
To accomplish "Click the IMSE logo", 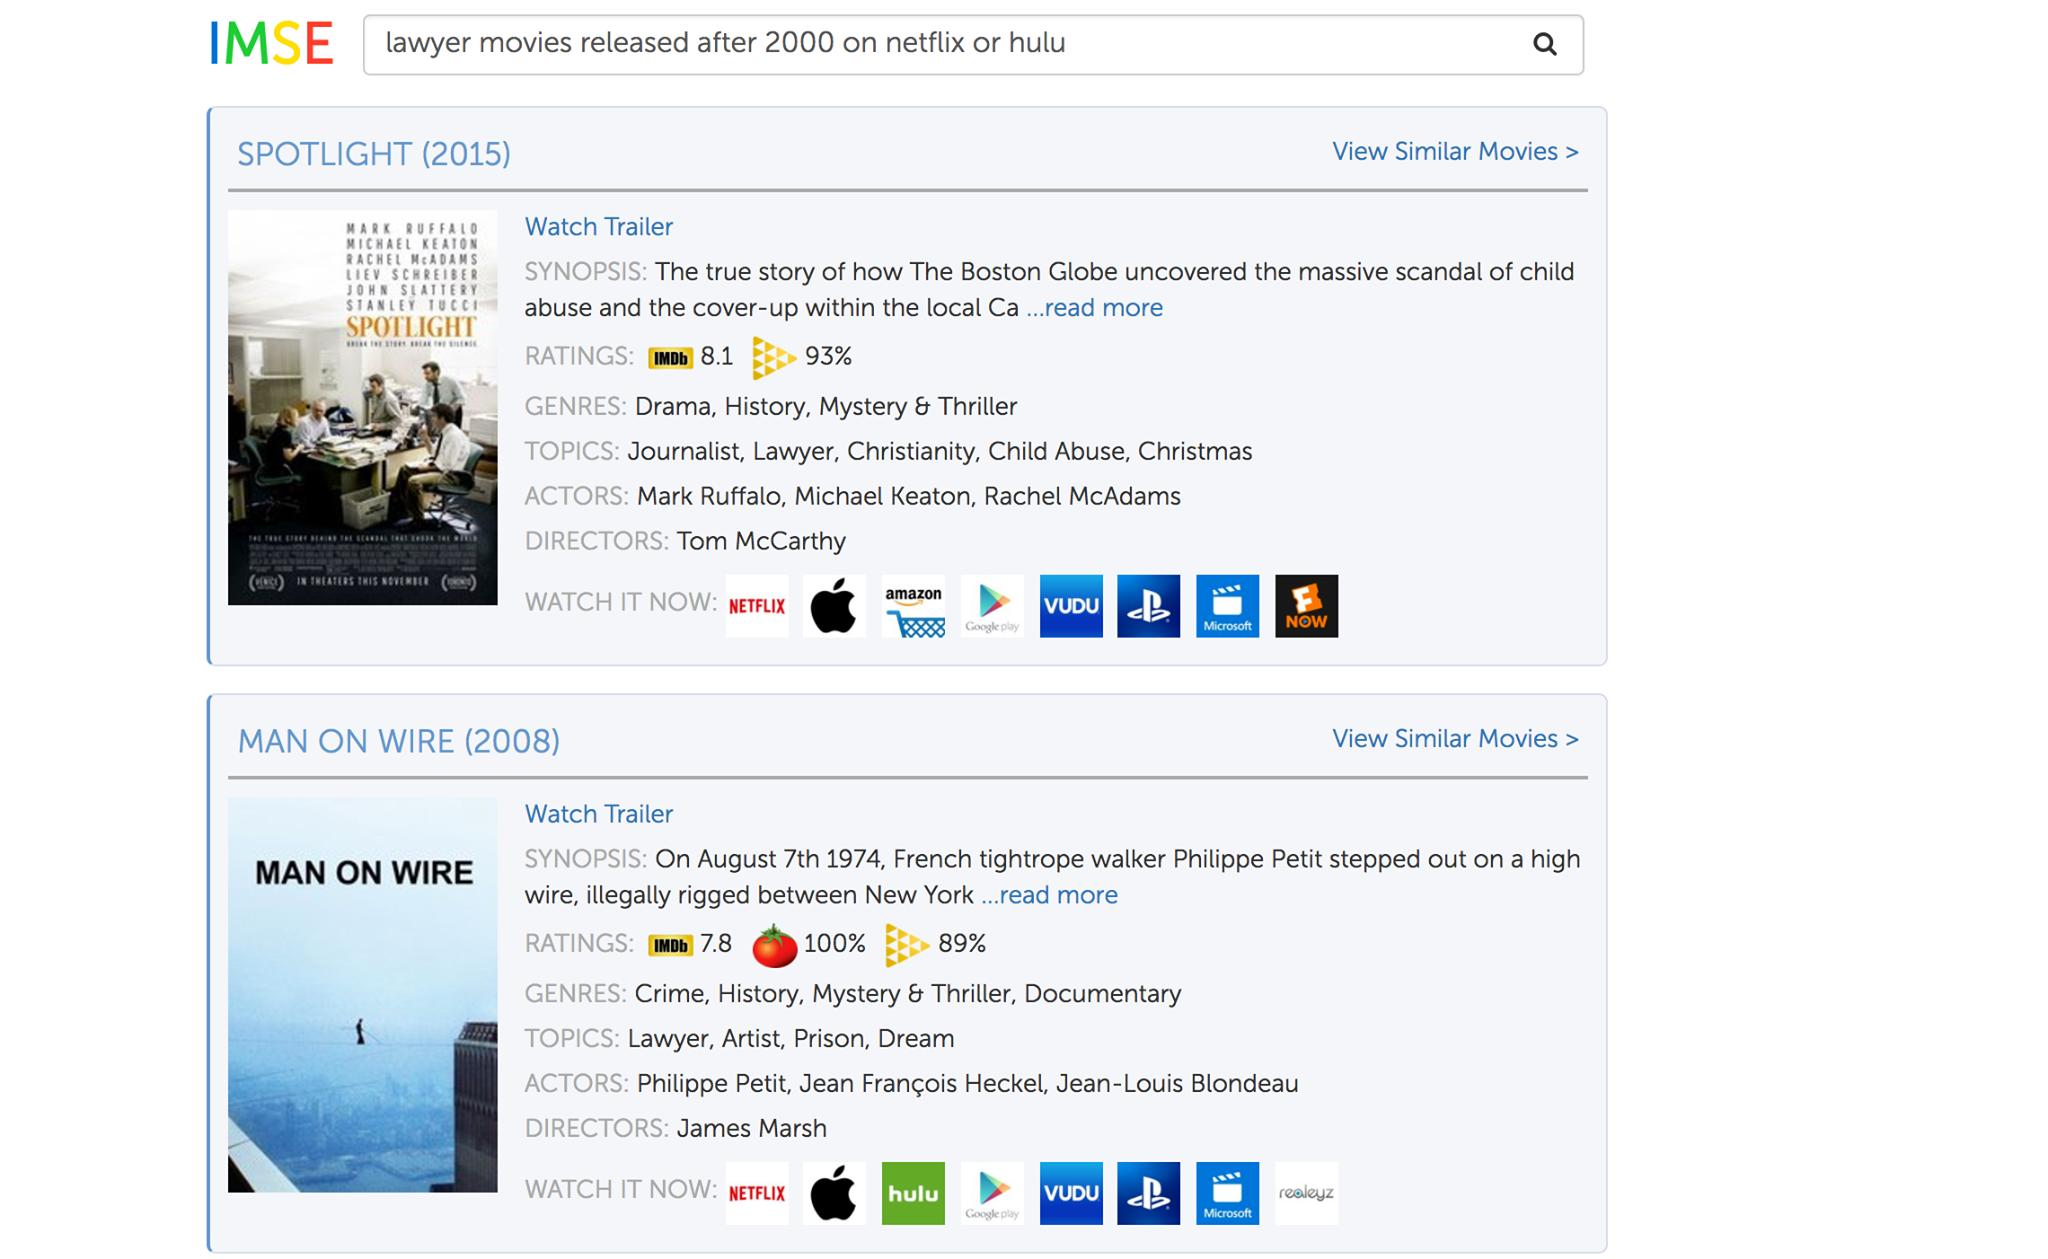I will [270, 42].
